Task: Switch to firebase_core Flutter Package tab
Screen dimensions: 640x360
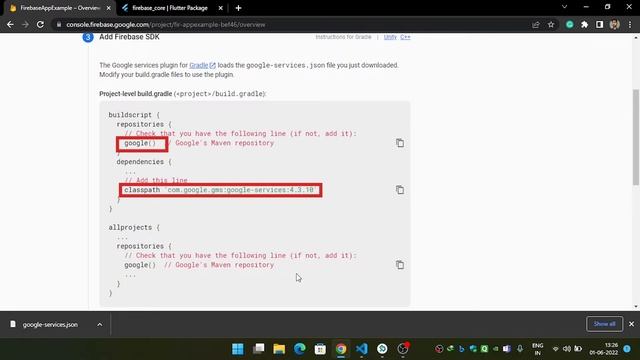Action: [170, 8]
